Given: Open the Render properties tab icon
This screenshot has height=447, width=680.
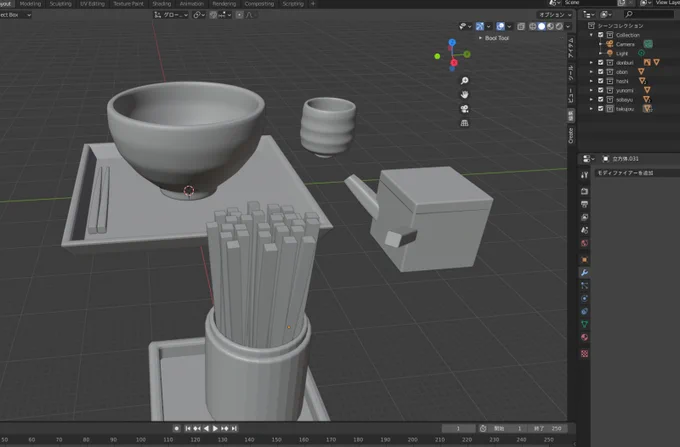Looking at the screenshot, I should (x=585, y=191).
